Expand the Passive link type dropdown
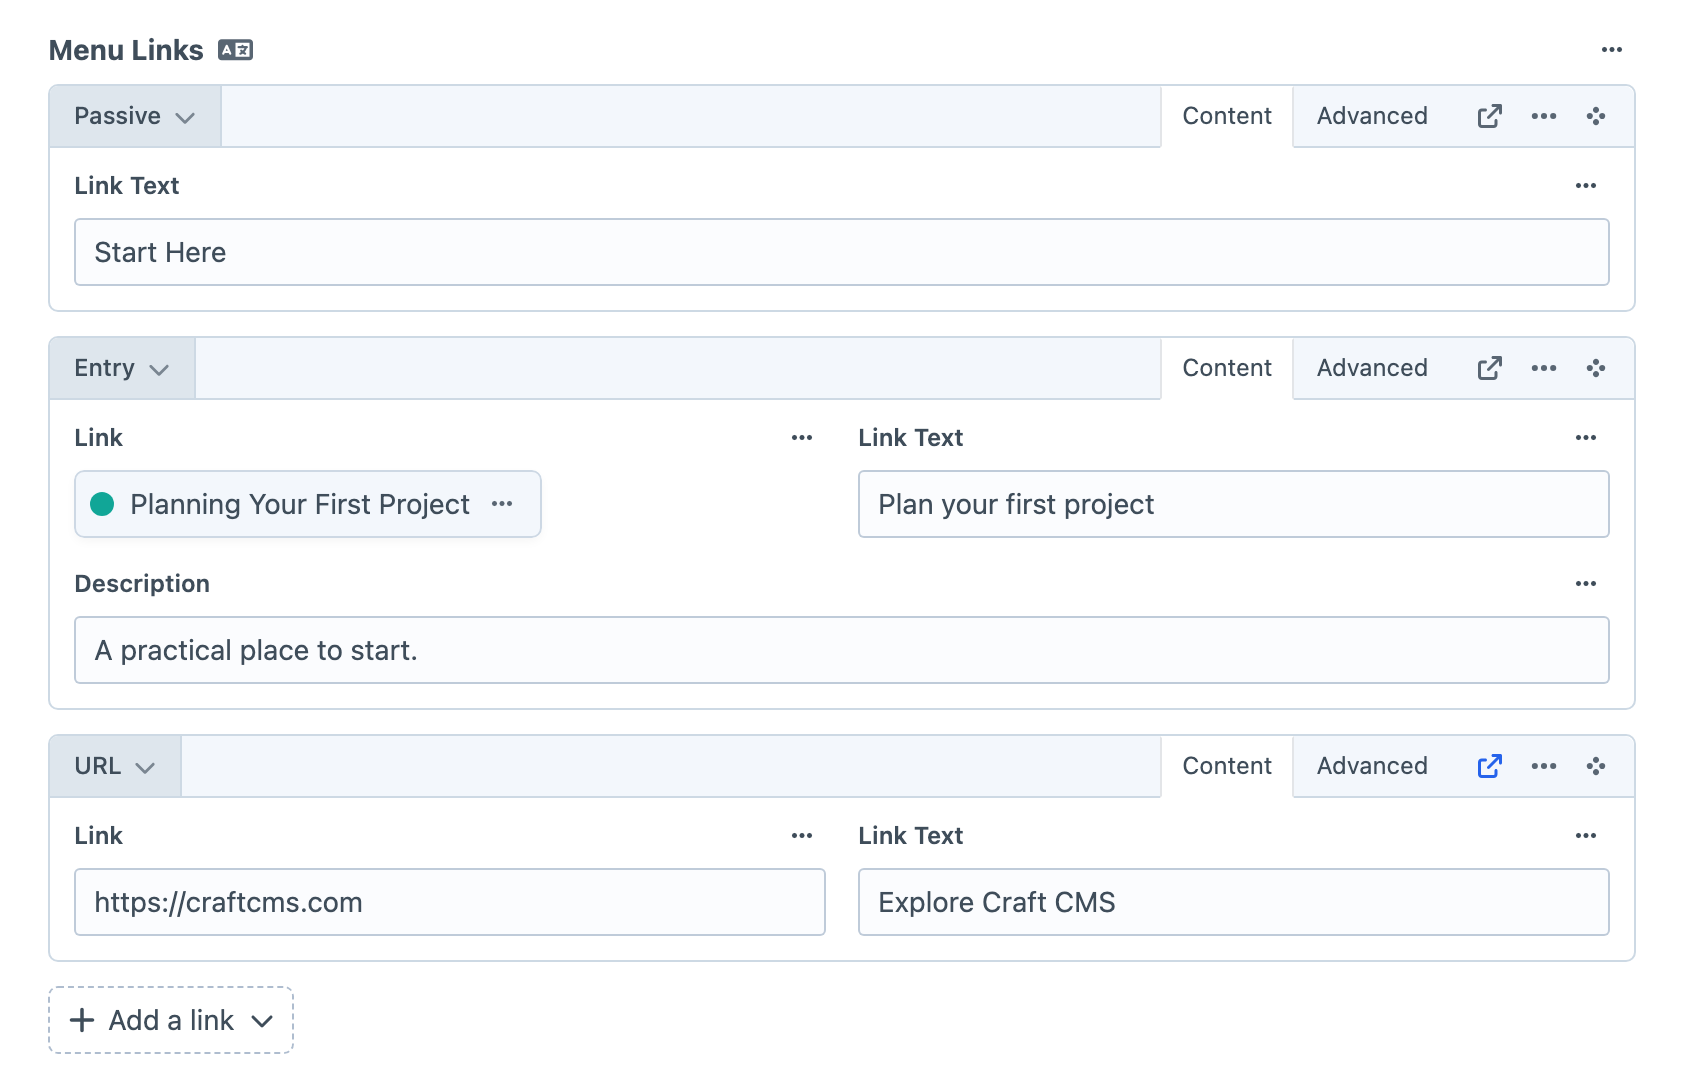1684x1090 pixels. pyautogui.click(x=135, y=116)
